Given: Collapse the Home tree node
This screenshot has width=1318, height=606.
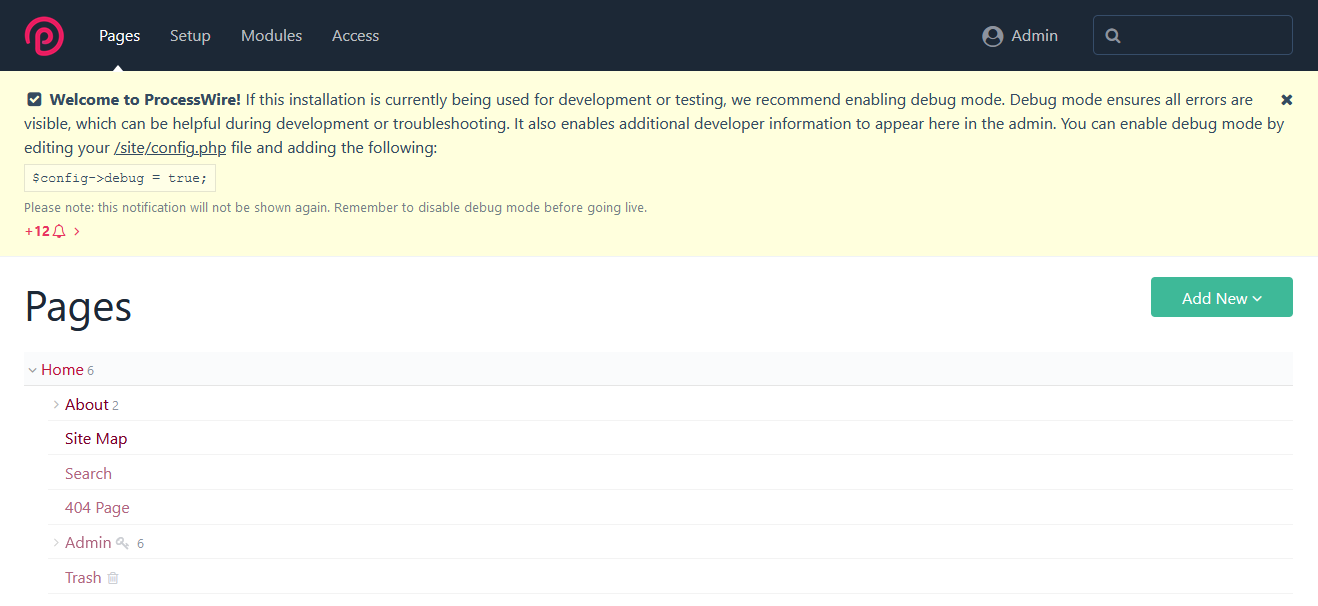Looking at the screenshot, I should click(x=32, y=370).
